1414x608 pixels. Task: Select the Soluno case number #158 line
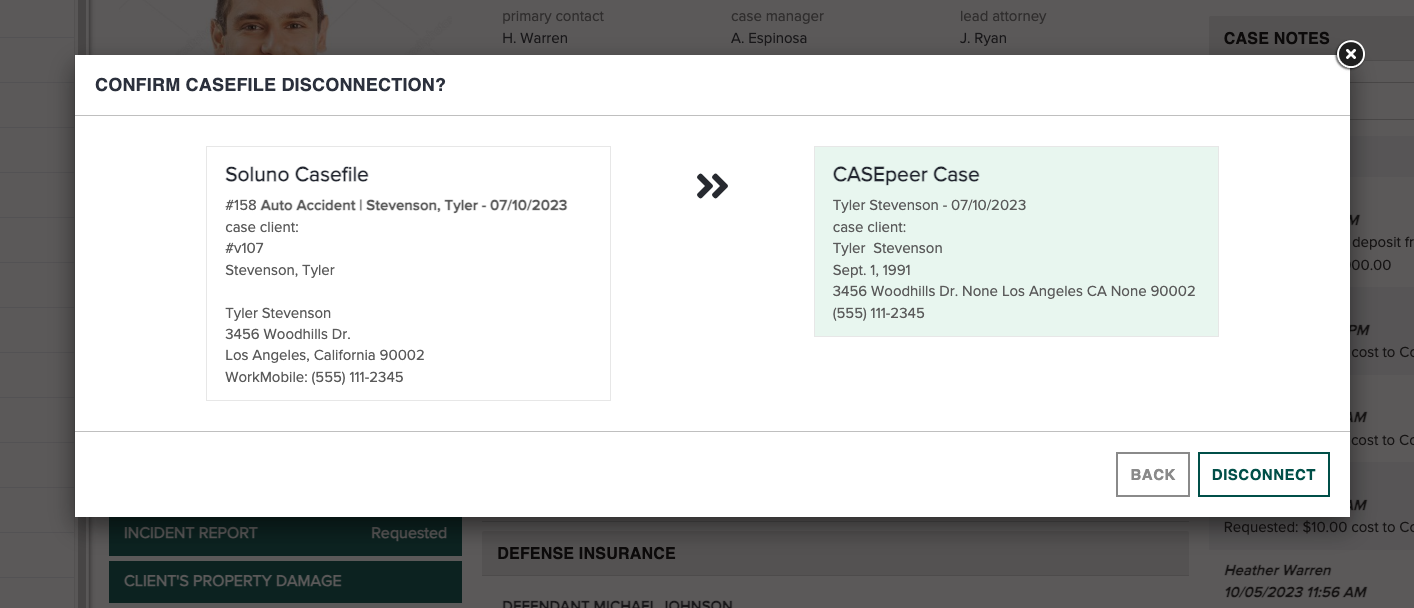point(396,205)
